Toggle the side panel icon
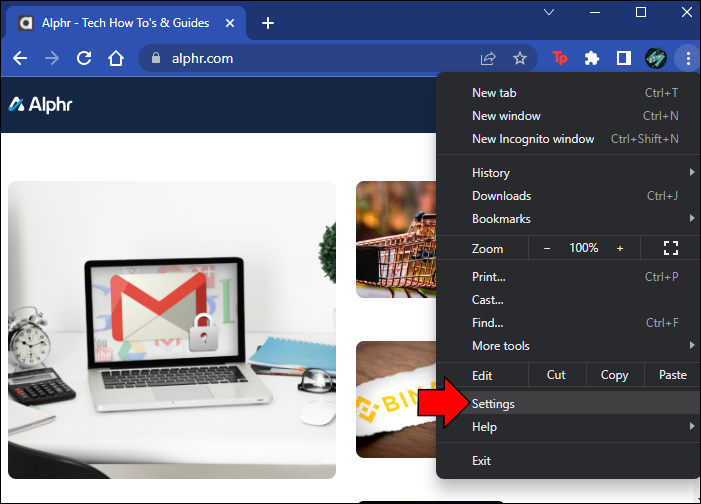 624,58
